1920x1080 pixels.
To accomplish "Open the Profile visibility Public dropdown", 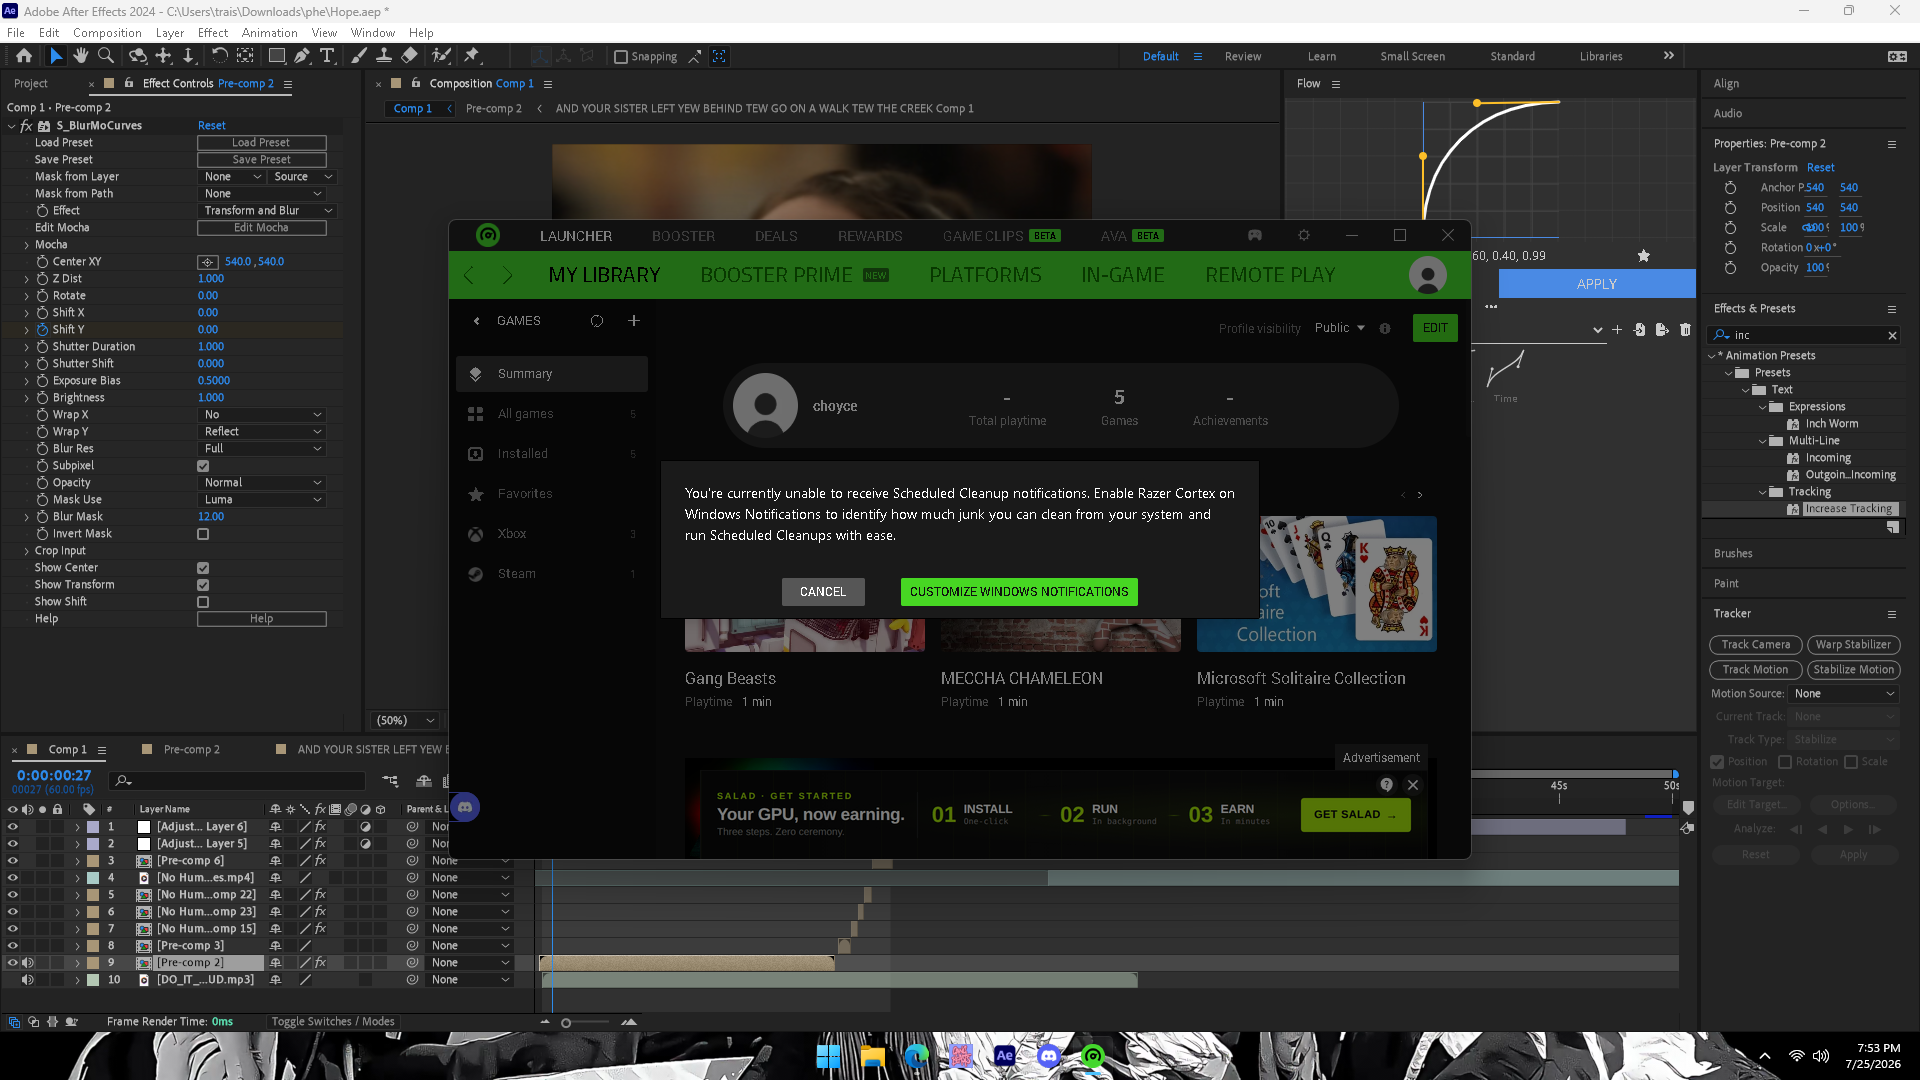I will (x=1339, y=328).
